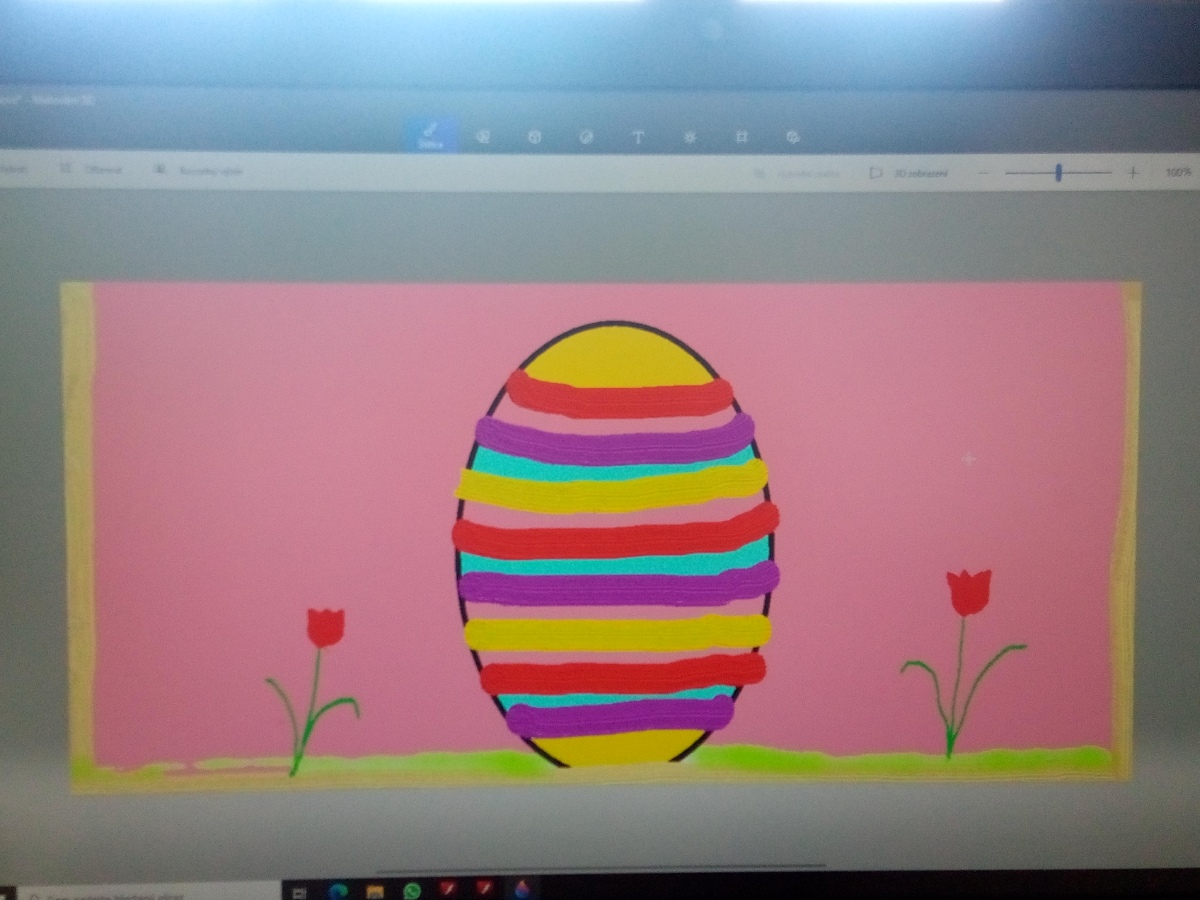1200x900 pixels.
Task: Open the Stickers panel
Action: [x=586, y=137]
